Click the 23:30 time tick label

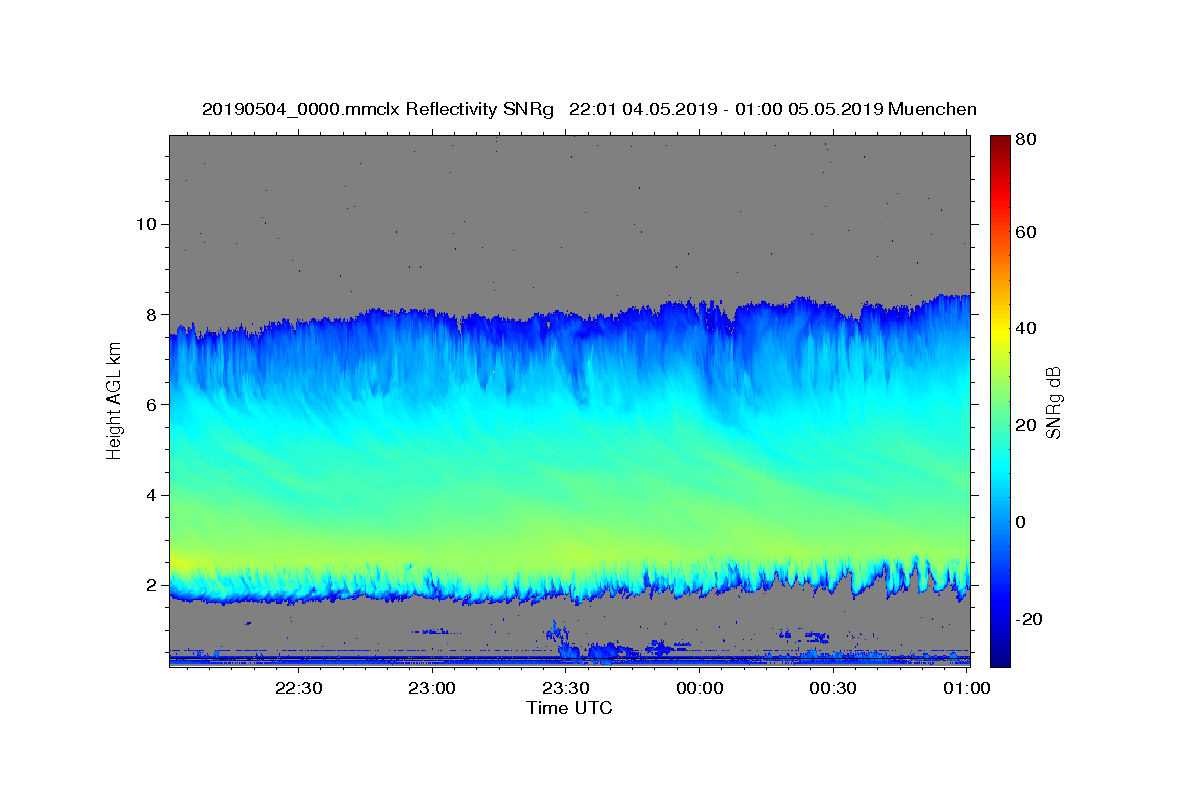coord(566,688)
